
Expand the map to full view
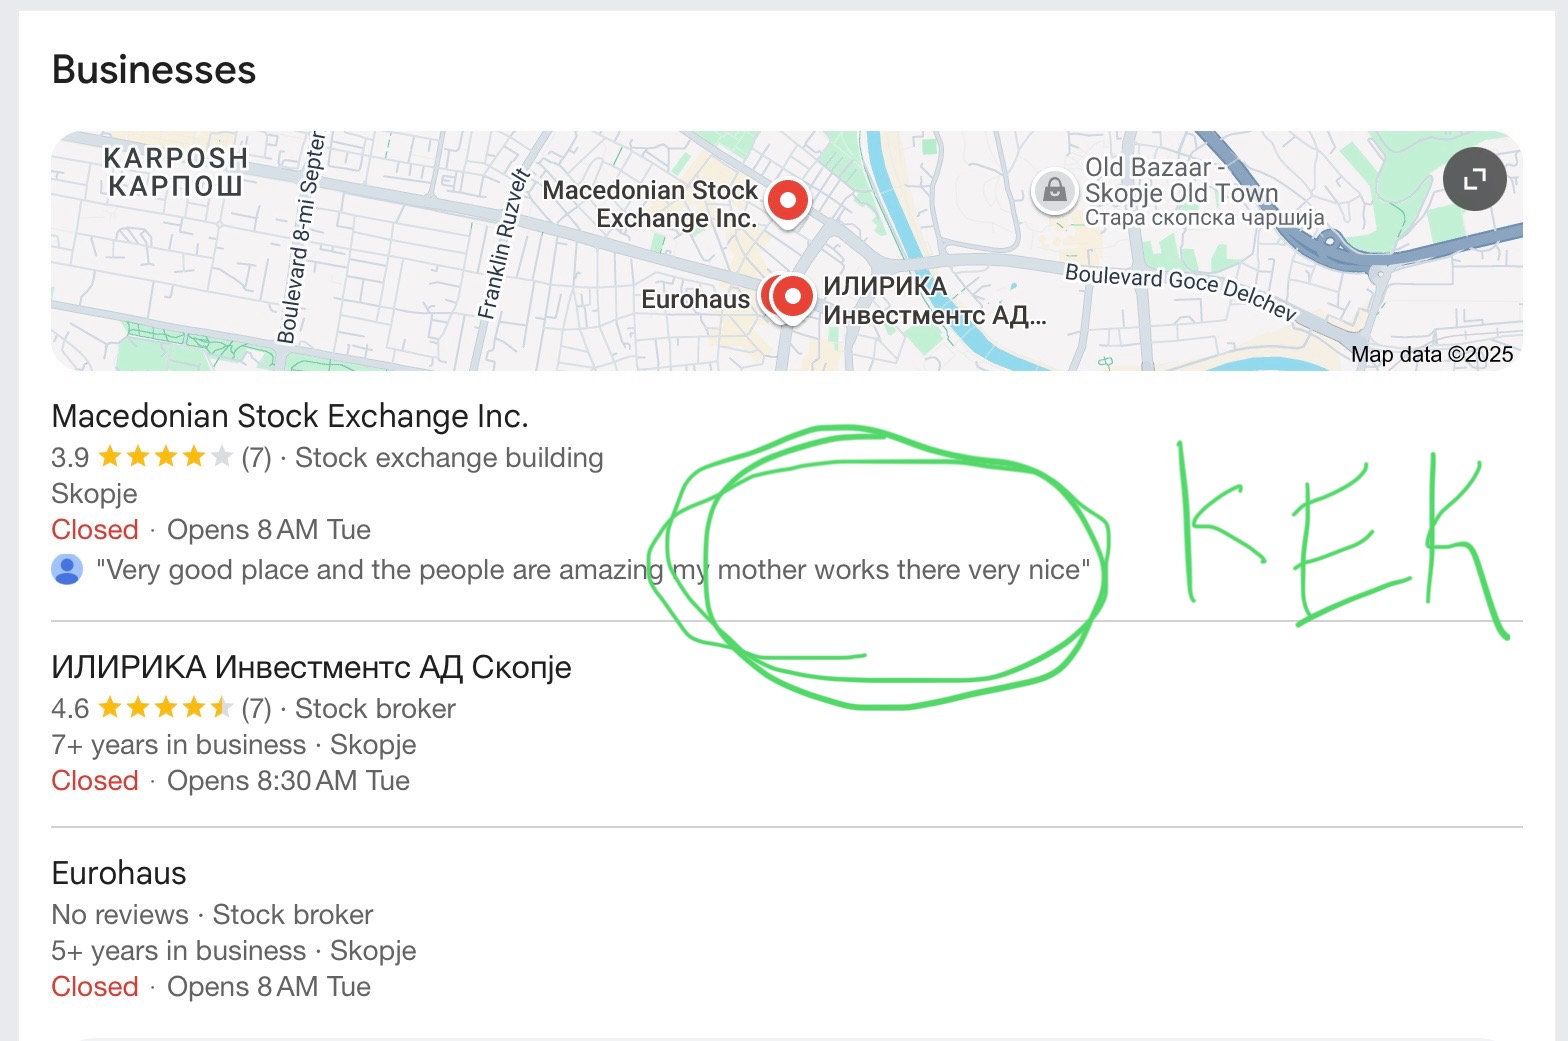point(1474,180)
